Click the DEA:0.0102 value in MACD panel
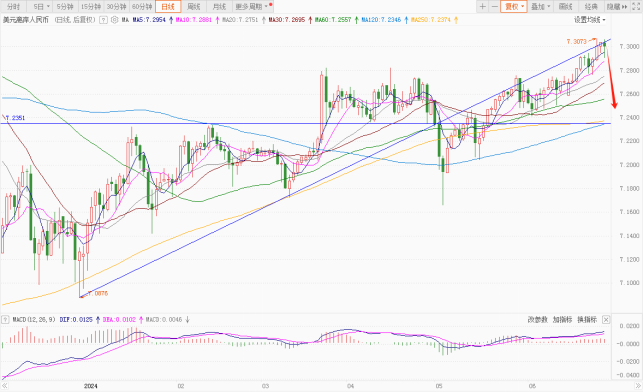This screenshot has width=643, height=392. (x=119, y=319)
